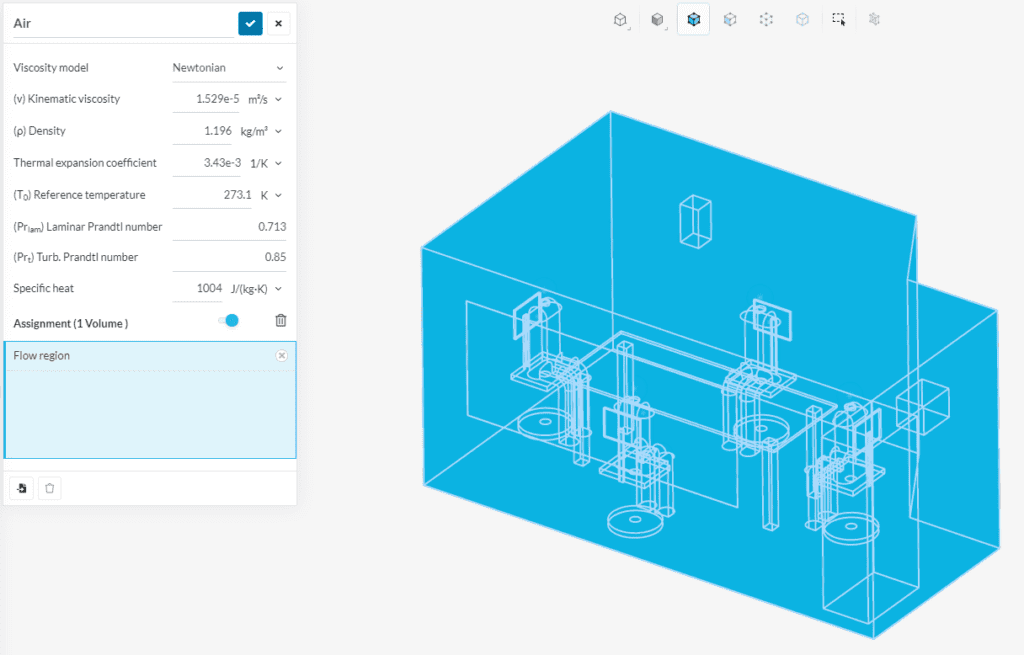1024x655 pixels.
Task: Click the small trash icon at panel bottom
Action: point(49,487)
